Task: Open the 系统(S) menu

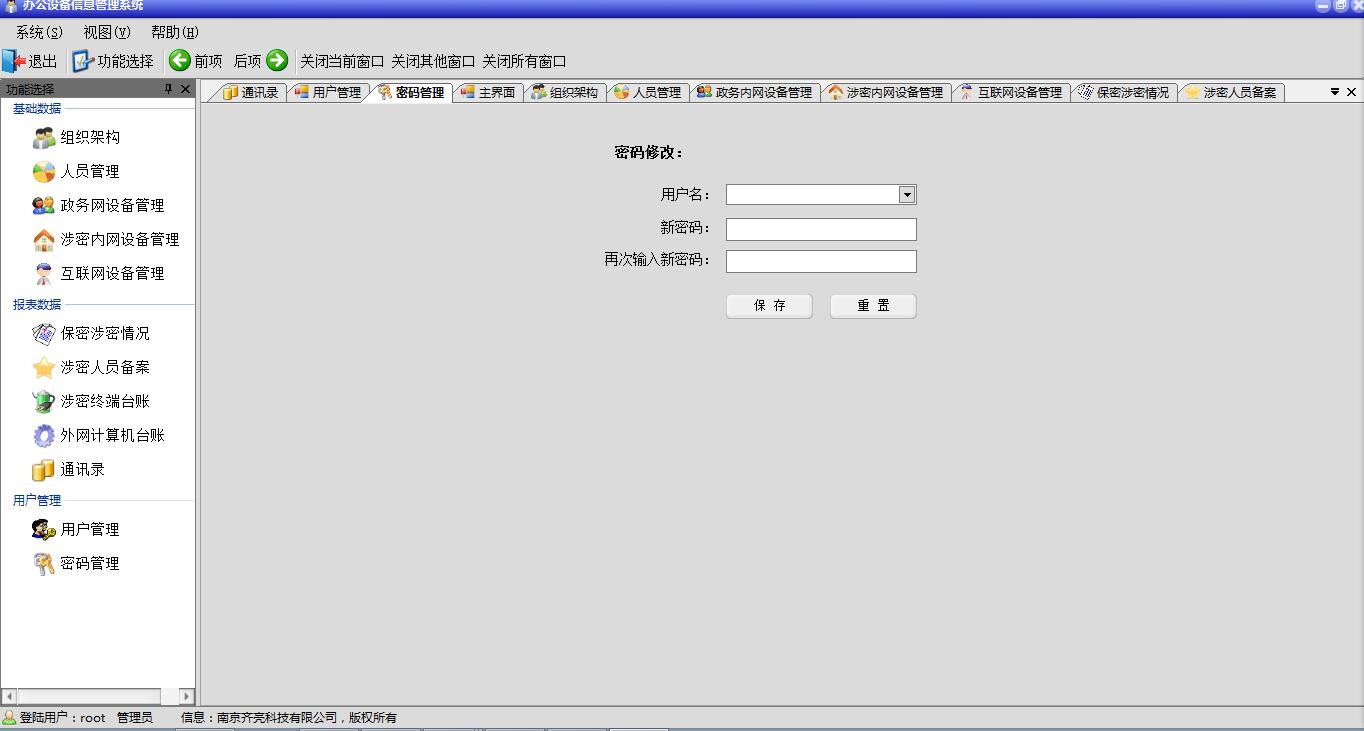Action: 39,33
